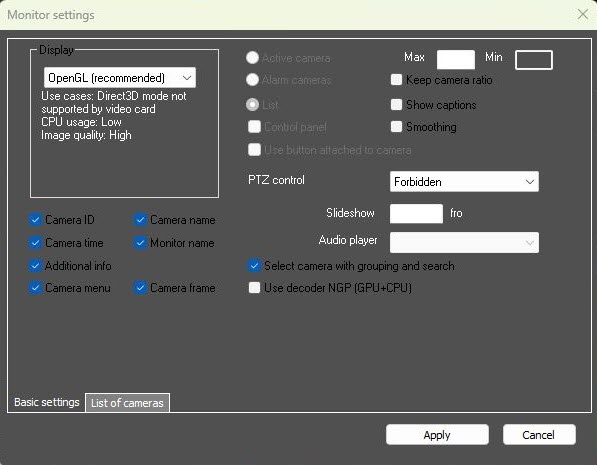
Task: Uncheck the Camera ID checkbox
Action: click(35, 220)
